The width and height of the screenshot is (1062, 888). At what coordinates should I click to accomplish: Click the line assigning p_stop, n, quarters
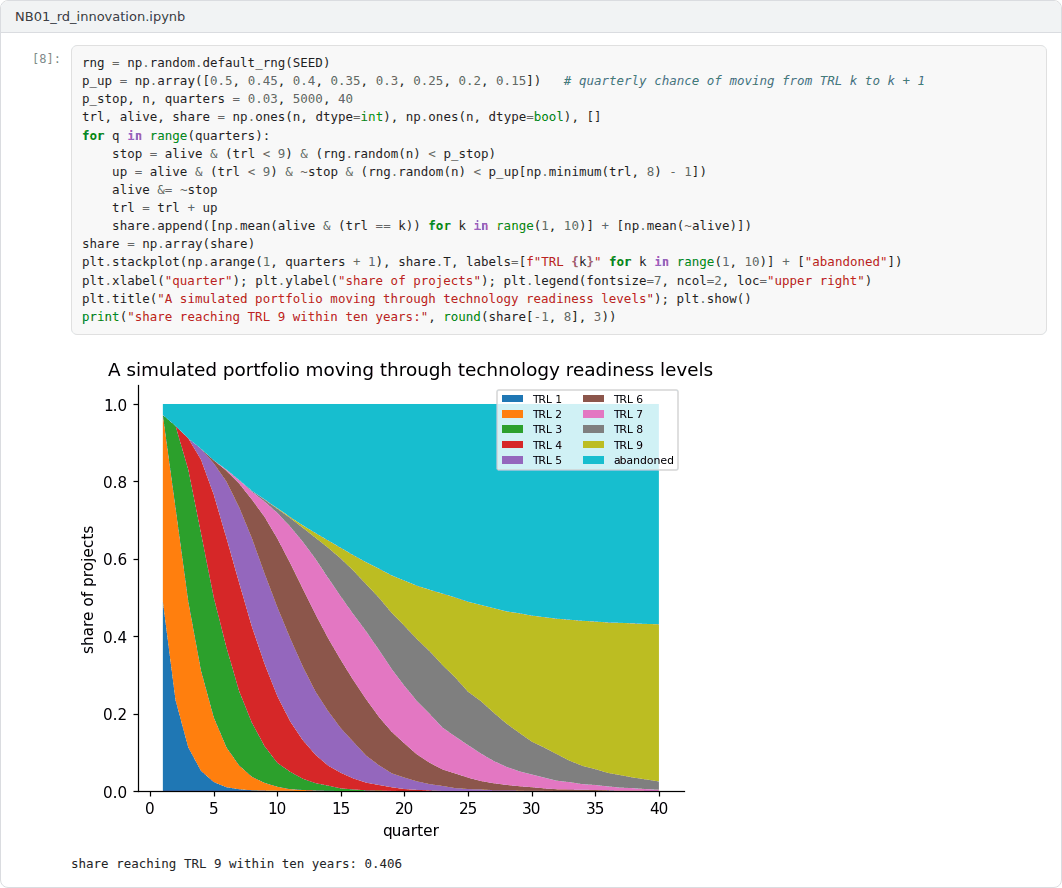(x=217, y=99)
